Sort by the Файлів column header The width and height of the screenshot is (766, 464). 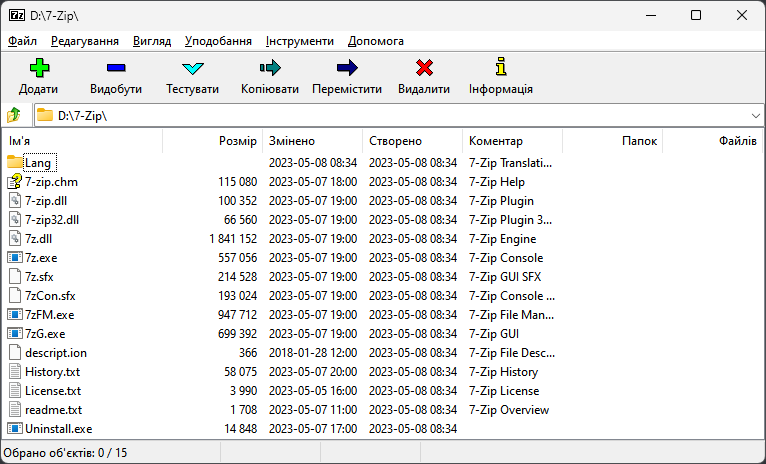[712, 141]
